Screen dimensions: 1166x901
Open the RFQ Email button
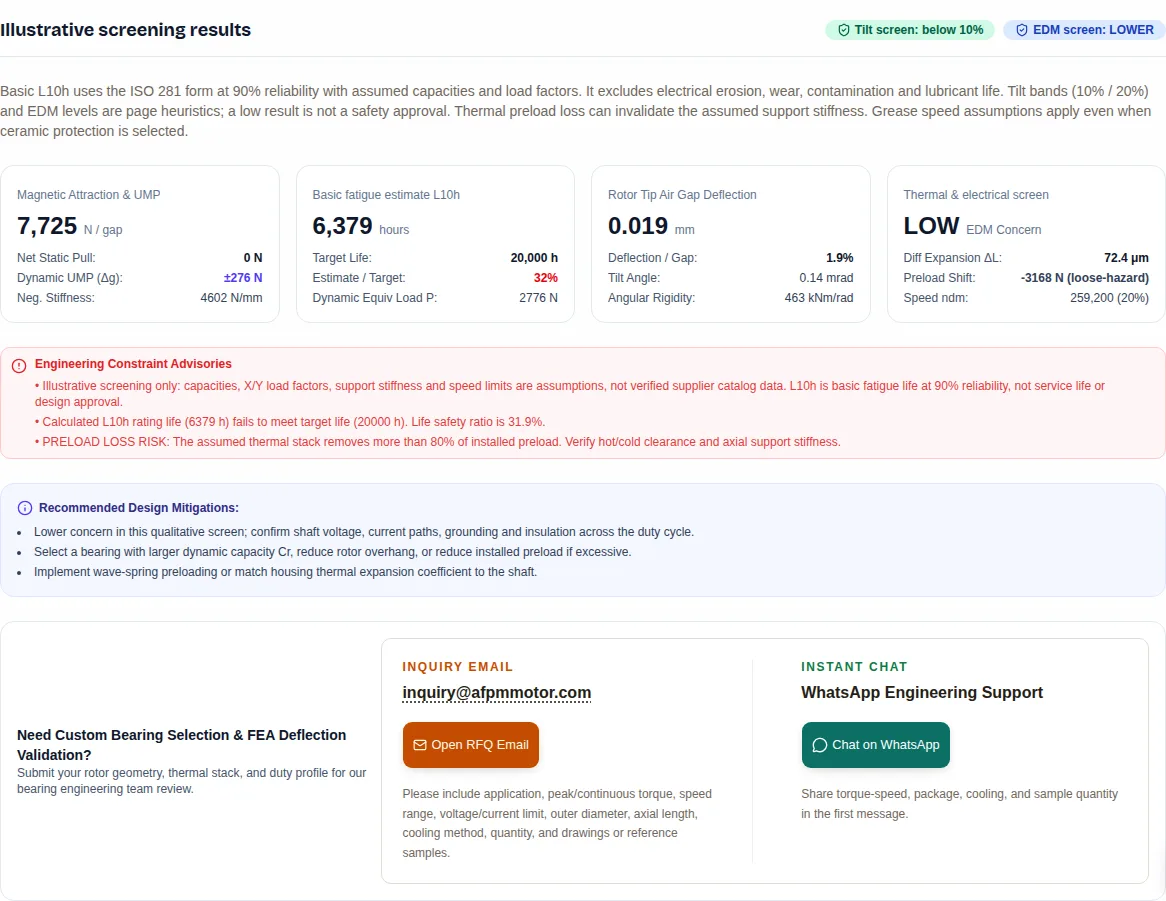tap(471, 745)
